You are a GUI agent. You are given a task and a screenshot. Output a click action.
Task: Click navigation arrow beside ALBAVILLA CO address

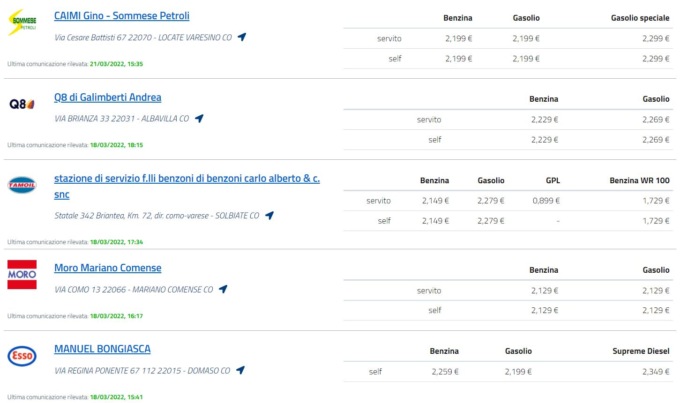pos(199,118)
